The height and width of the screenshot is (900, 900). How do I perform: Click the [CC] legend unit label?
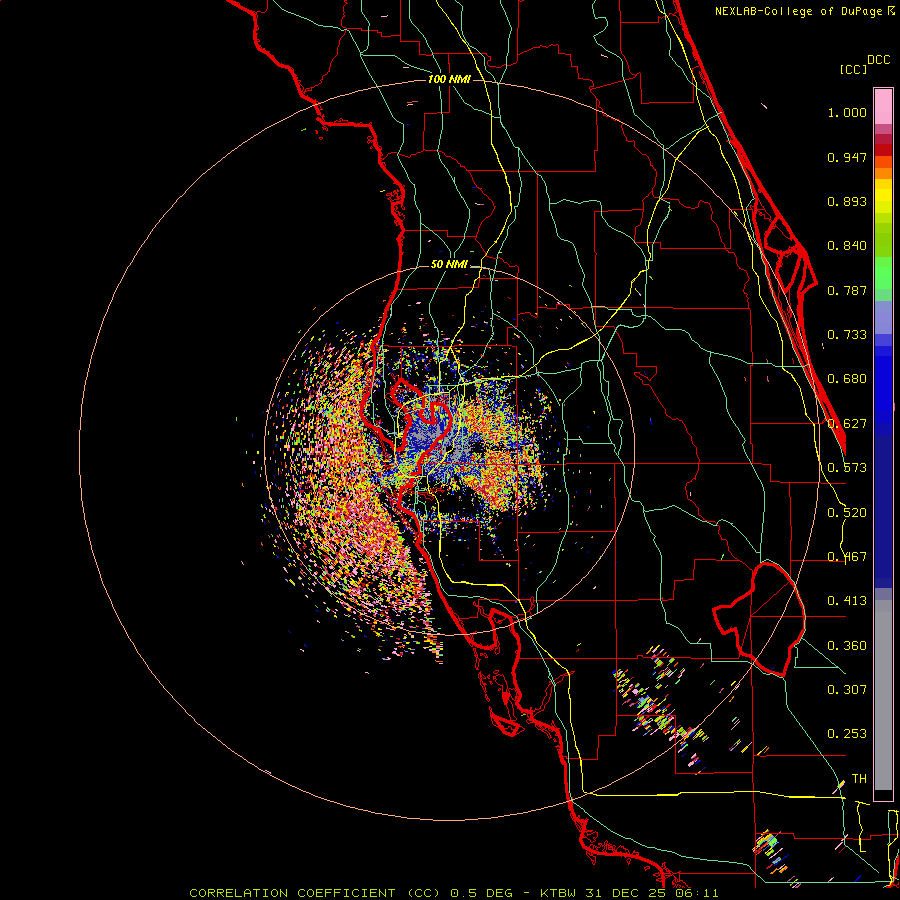pos(853,69)
